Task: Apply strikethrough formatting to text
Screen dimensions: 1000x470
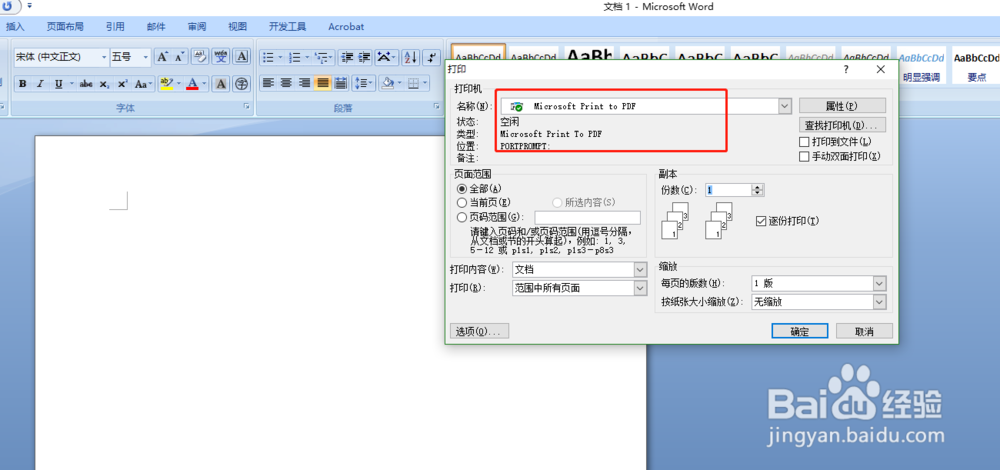Action: [x=86, y=84]
